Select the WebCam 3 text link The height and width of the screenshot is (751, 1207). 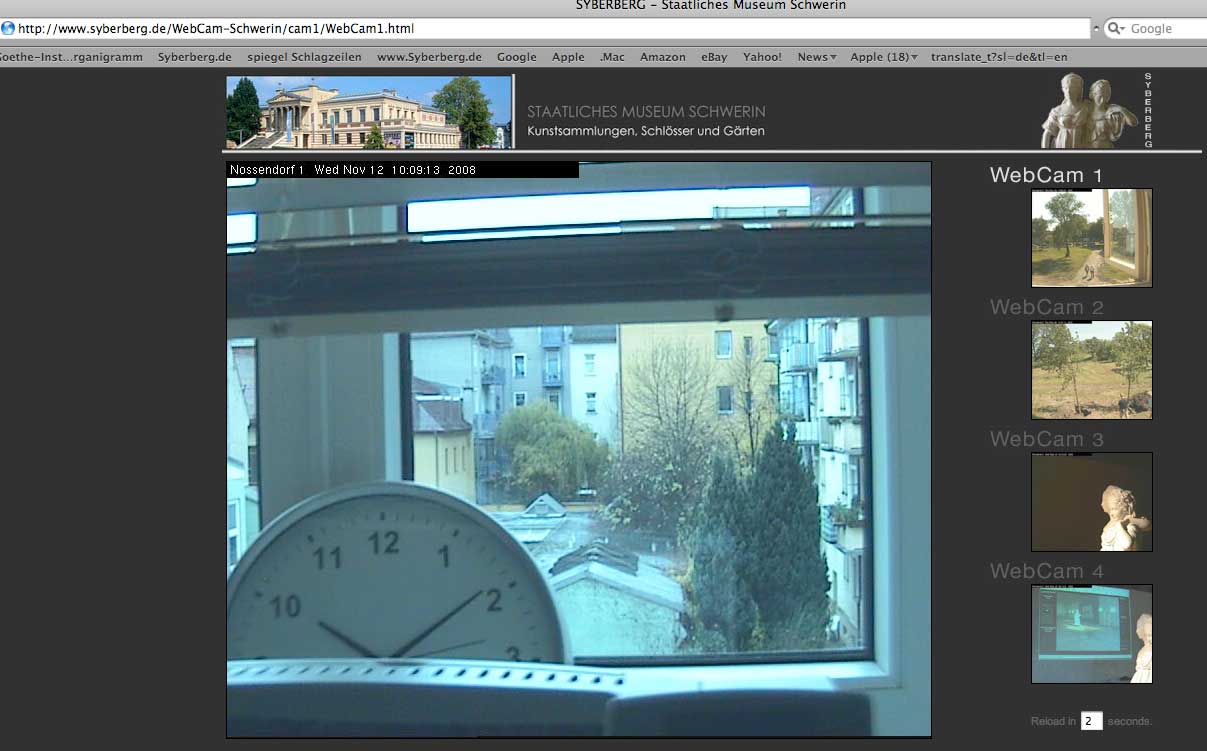coord(1046,439)
